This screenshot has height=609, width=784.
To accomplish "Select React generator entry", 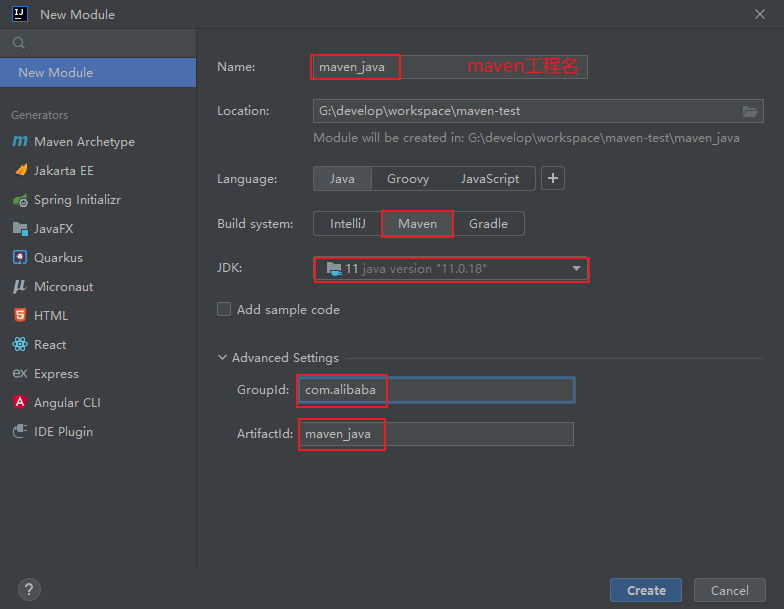I will pos(98,344).
